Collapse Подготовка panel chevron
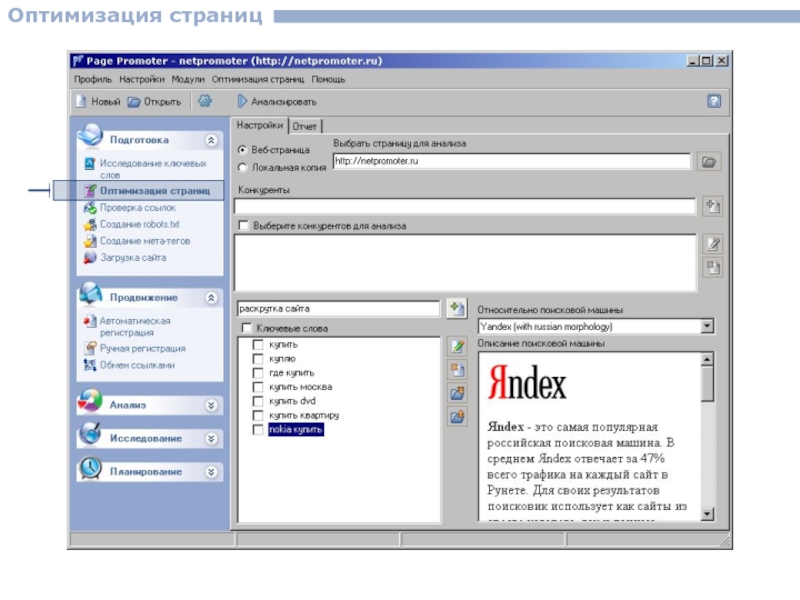This screenshot has height=600, width=800. tap(211, 140)
